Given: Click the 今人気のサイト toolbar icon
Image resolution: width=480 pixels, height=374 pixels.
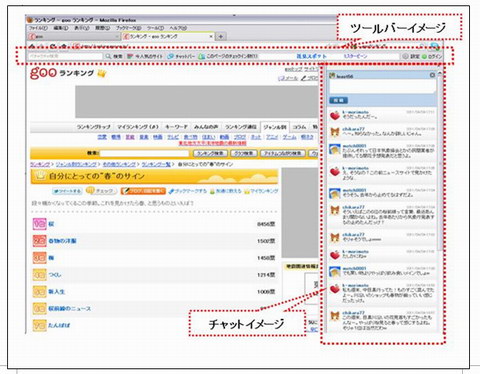Looking at the screenshot, I should tap(130, 57).
